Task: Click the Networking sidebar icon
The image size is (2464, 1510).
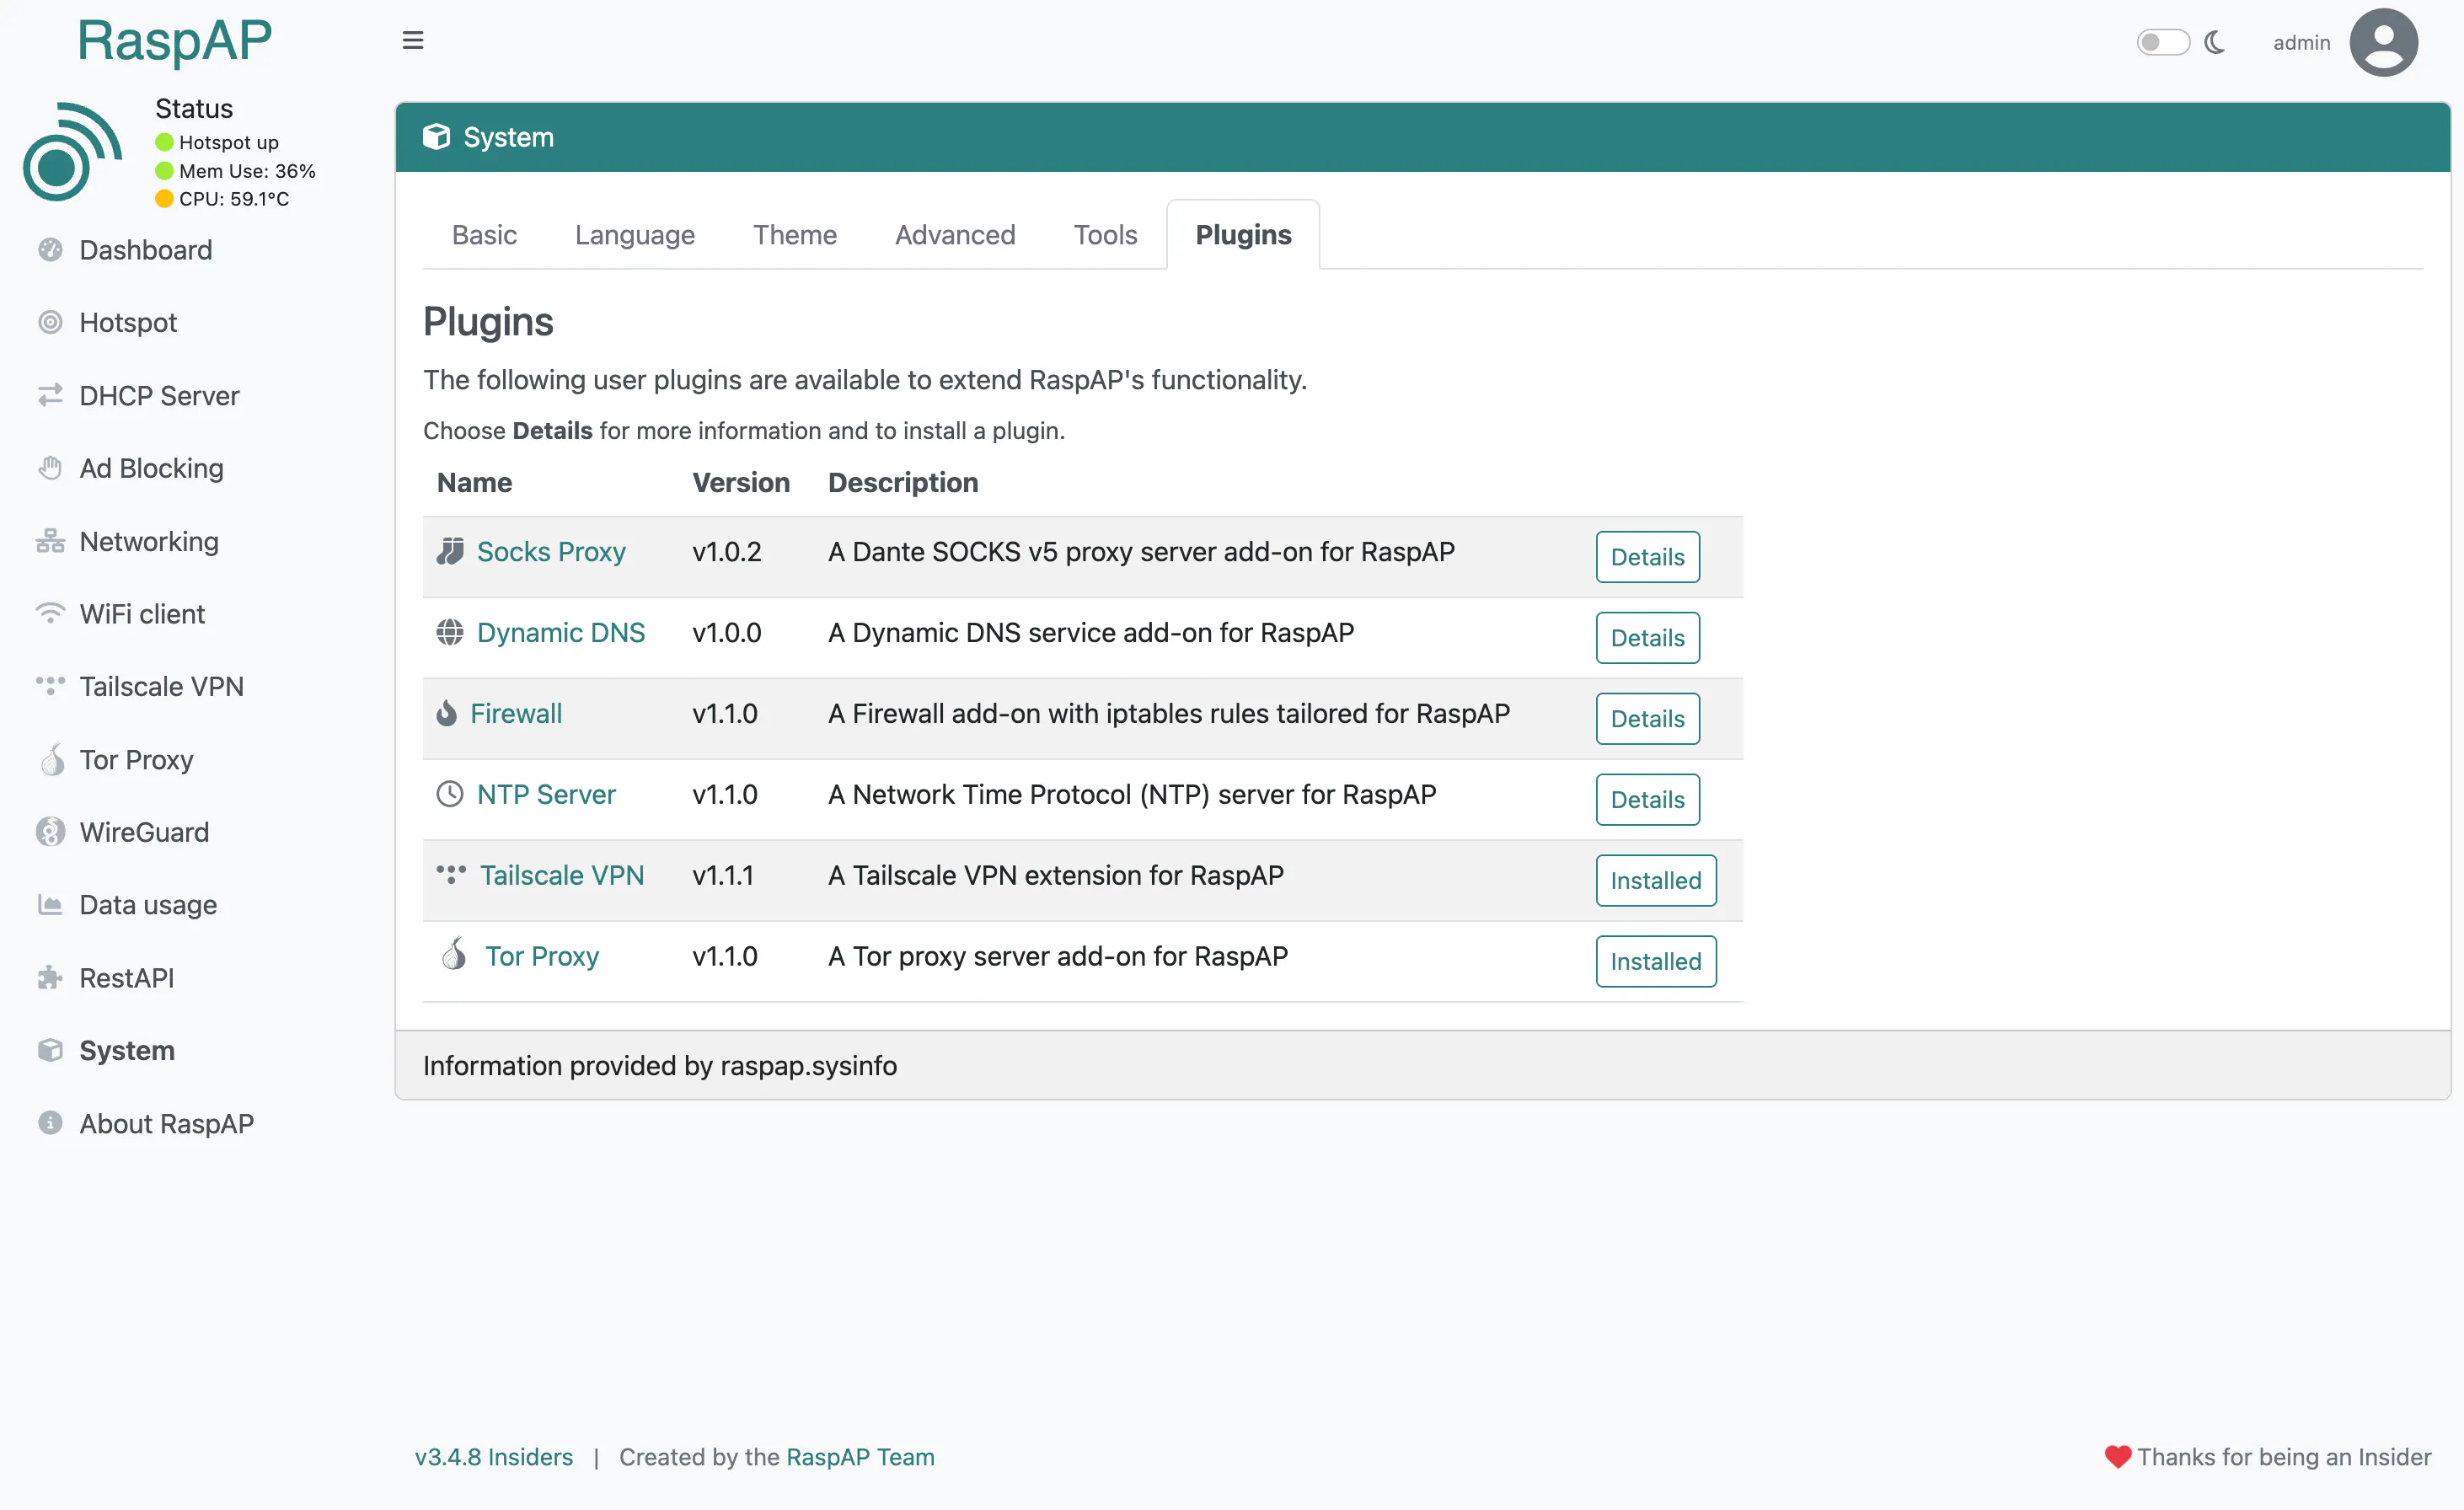Action: pyautogui.click(x=50, y=541)
